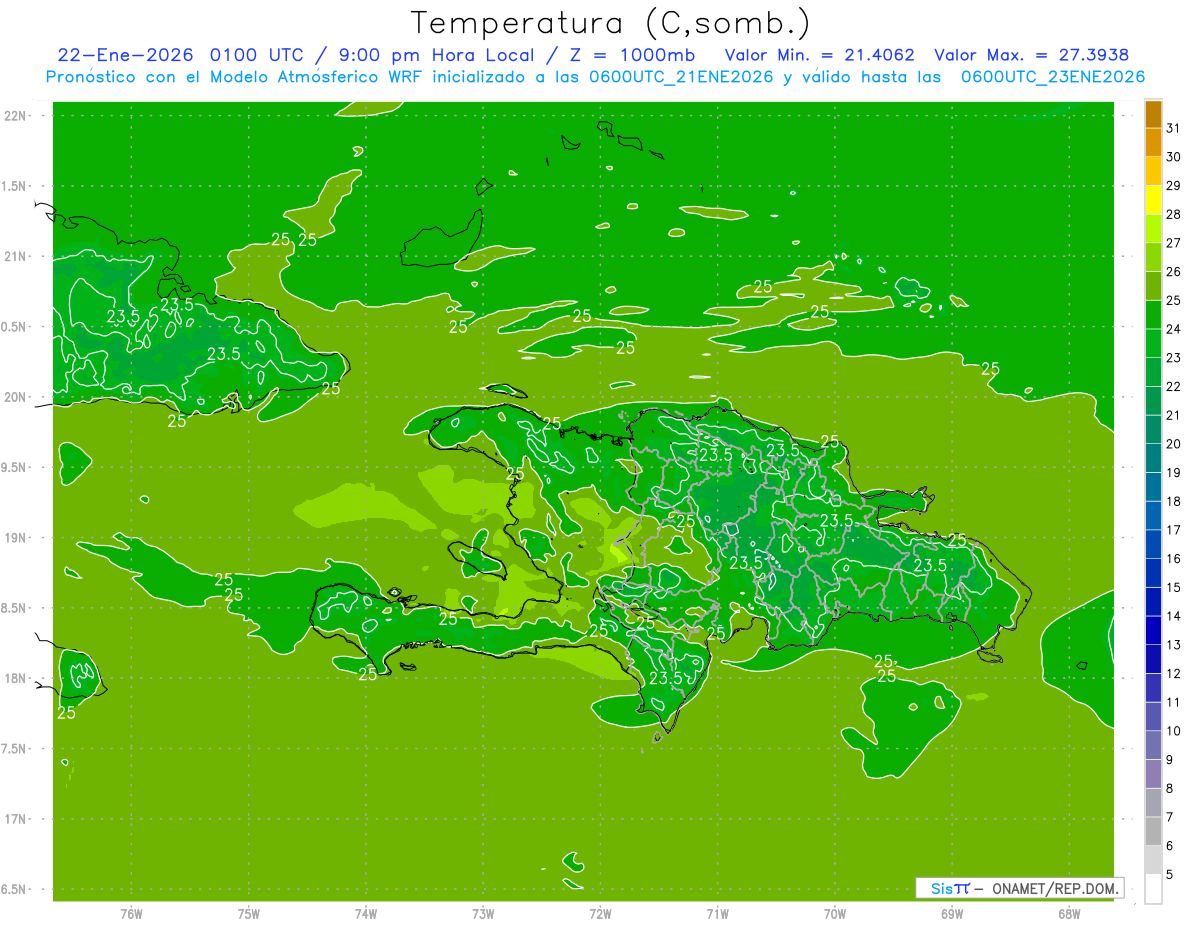Click the '71W' longitude axis label
Screen dimensions: 1200x927
click(x=717, y=913)
